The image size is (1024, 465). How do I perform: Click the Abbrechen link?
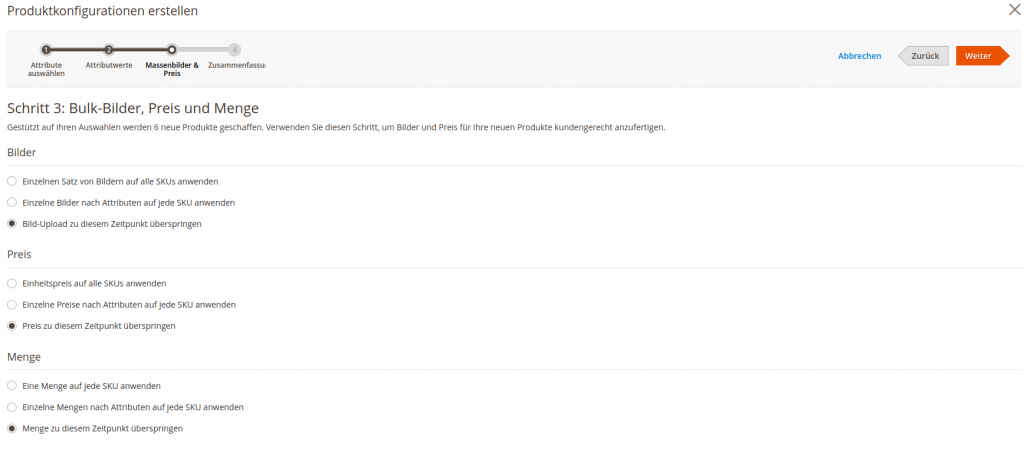coord(859,56)
